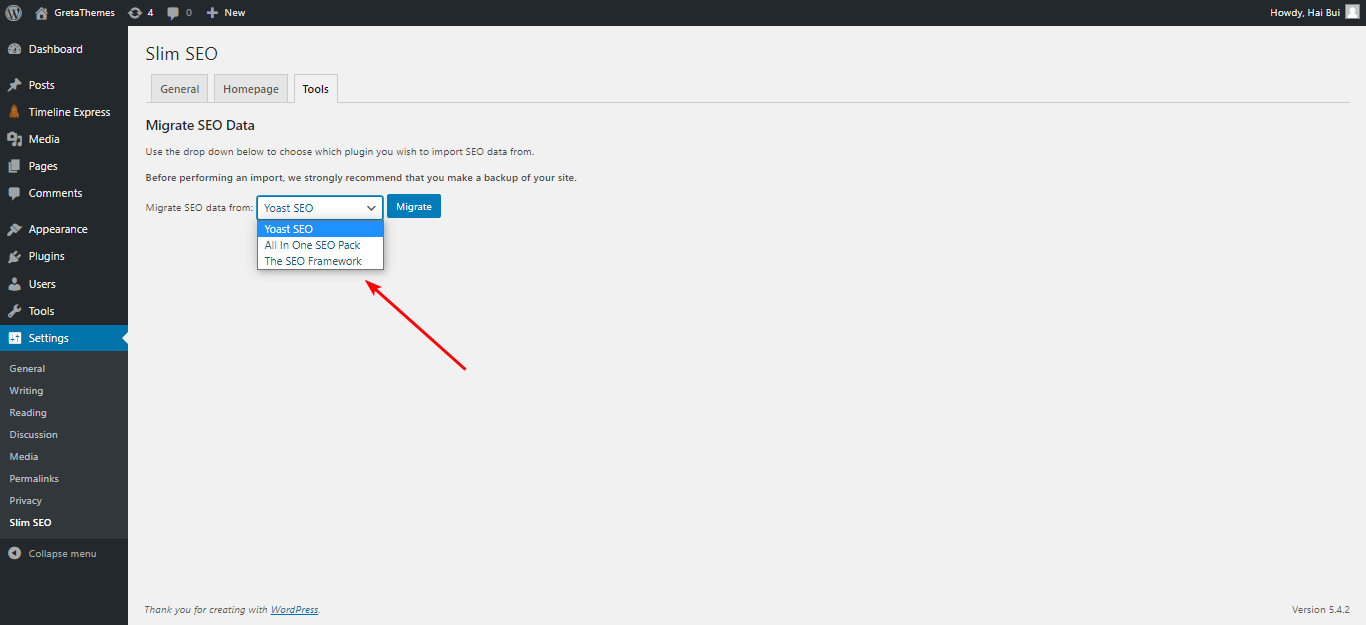Select Yoast SEO in the migration dropdown
This screenshot has height=625, width=1366.
tap(288, 228)
